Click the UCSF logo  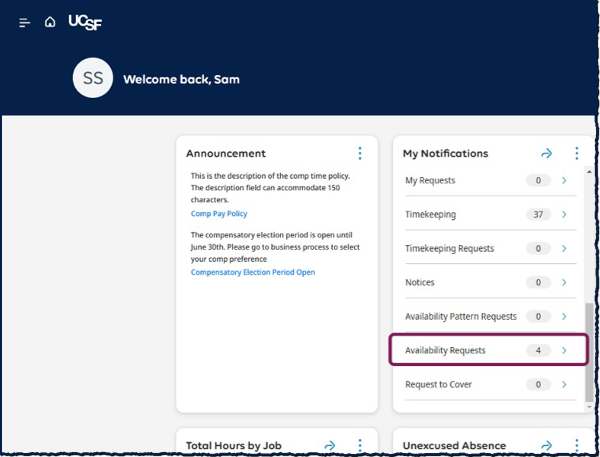click(85, 22)
